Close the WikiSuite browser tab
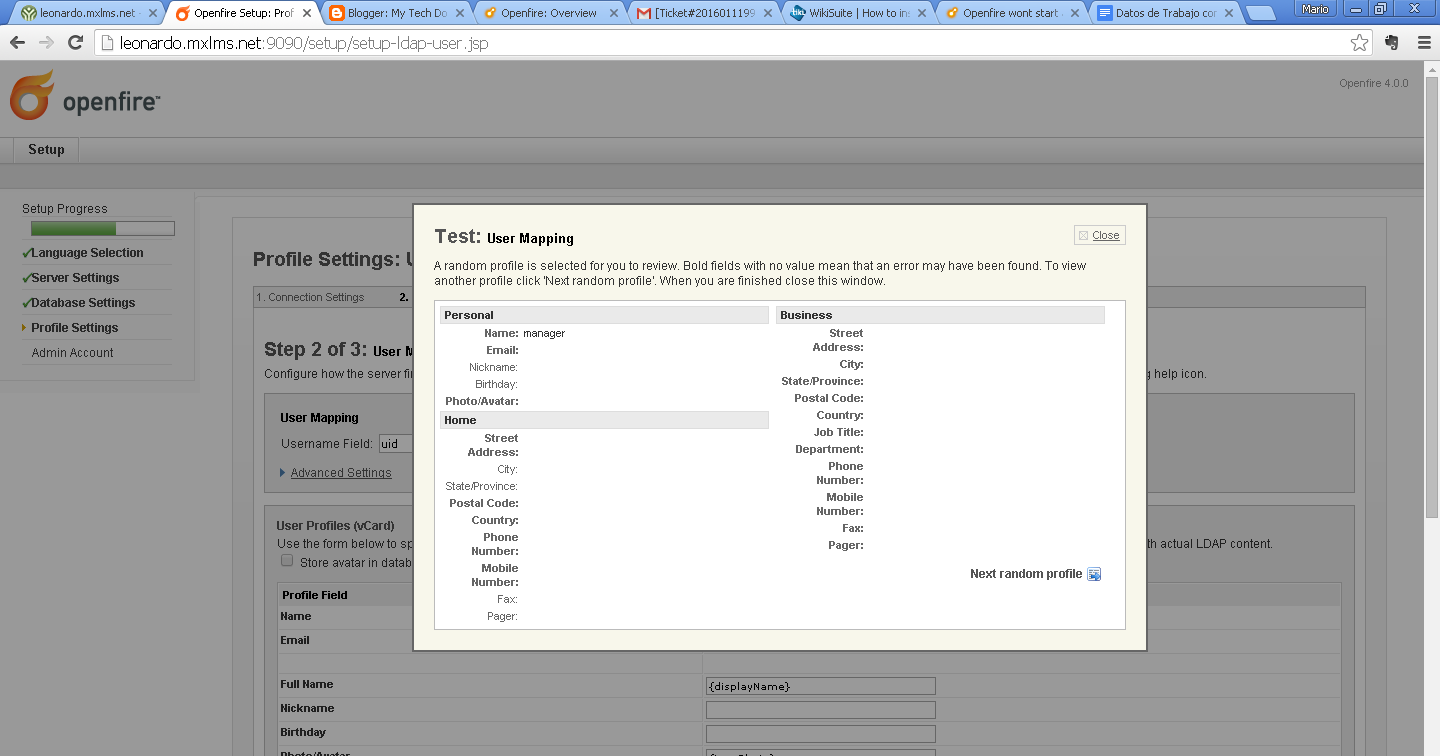1440x756 pixels. pos(922,14)
